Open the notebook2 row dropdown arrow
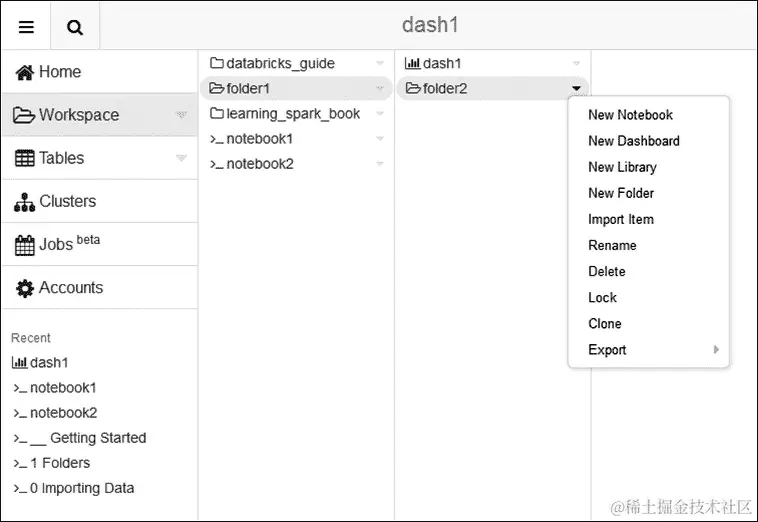The image size is (758, 522). pyautogui.click(x=380, y=164)
